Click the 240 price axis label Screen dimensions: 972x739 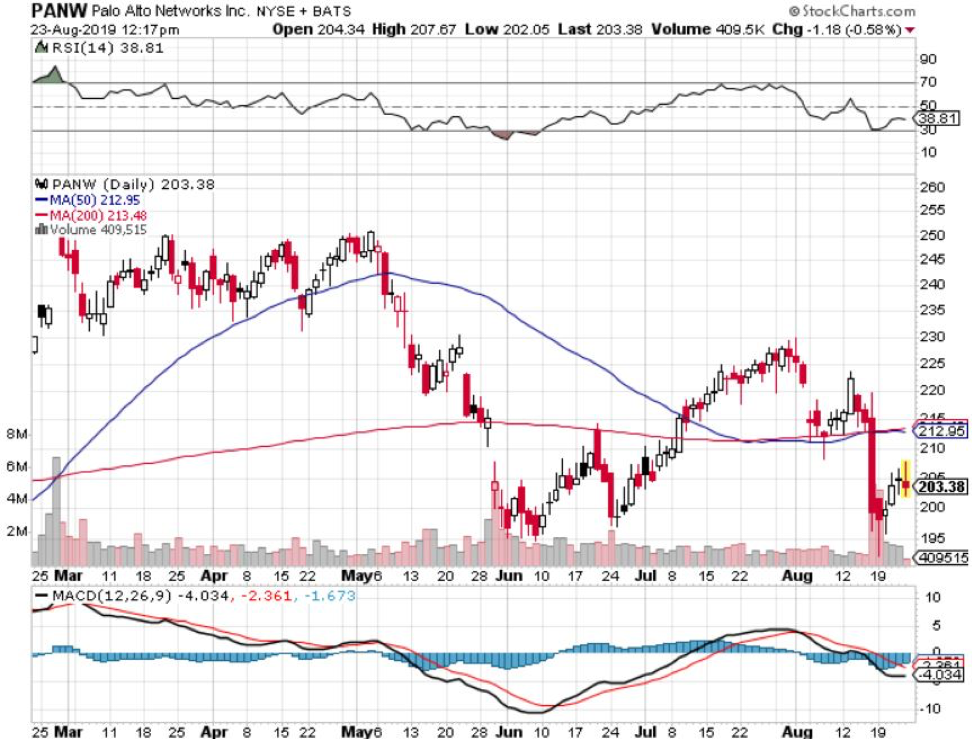932,285
